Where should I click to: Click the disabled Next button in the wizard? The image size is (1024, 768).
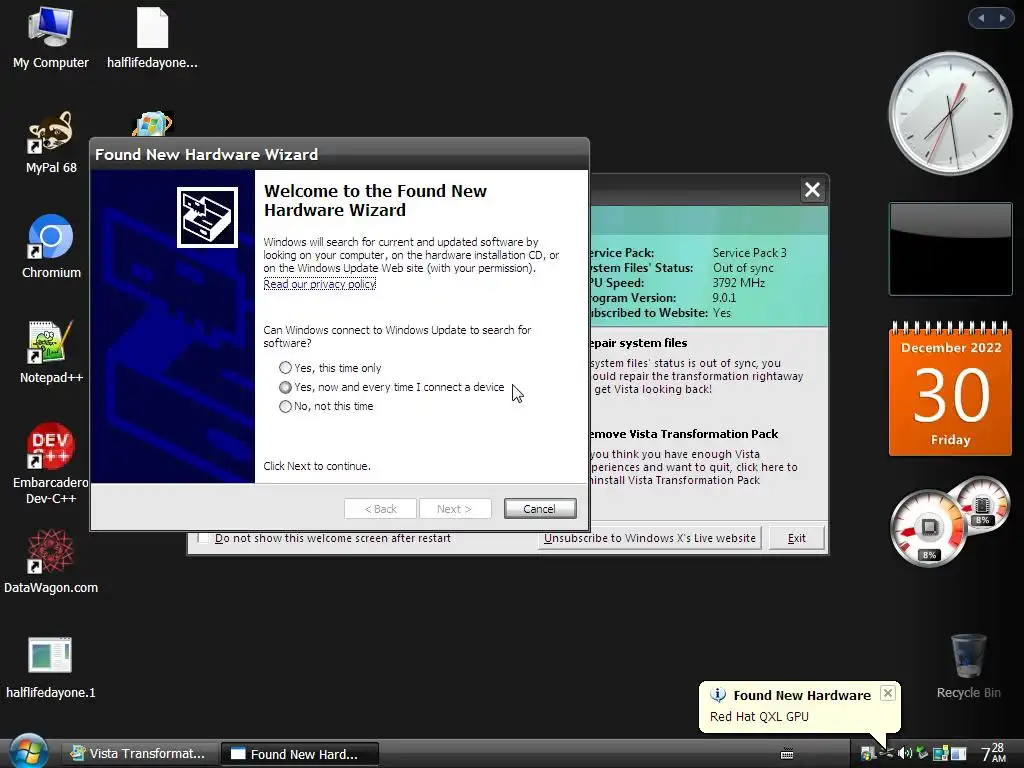point(455,509)
